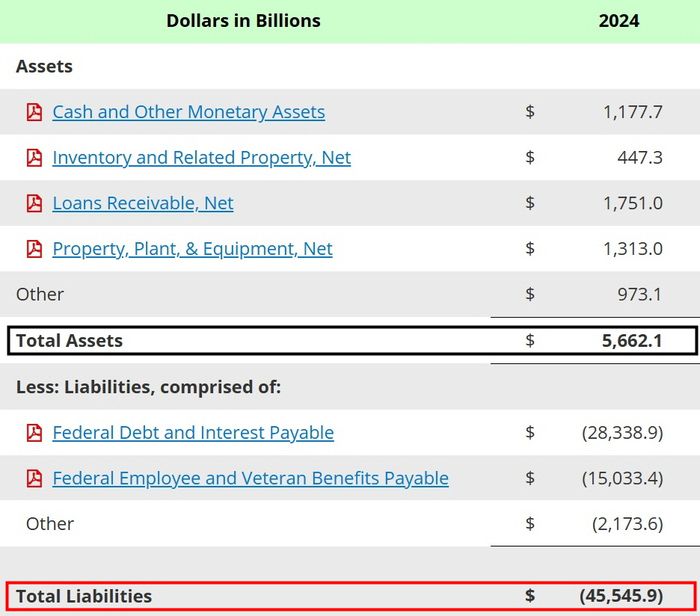
Task: Click the 5,662.1 total assets value
Action: [632, 341]
